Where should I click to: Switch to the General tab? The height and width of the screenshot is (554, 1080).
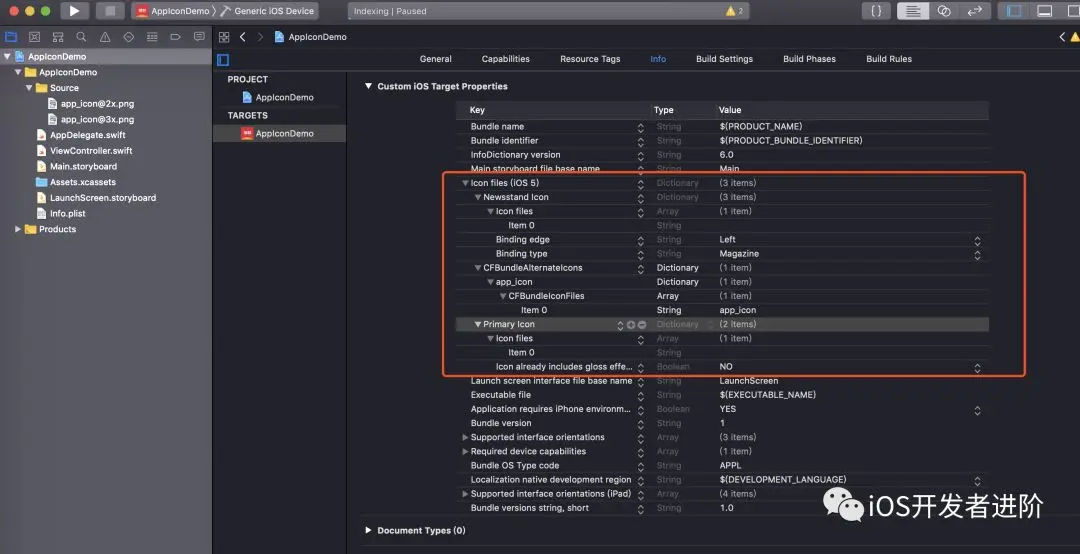coord(435,59)
